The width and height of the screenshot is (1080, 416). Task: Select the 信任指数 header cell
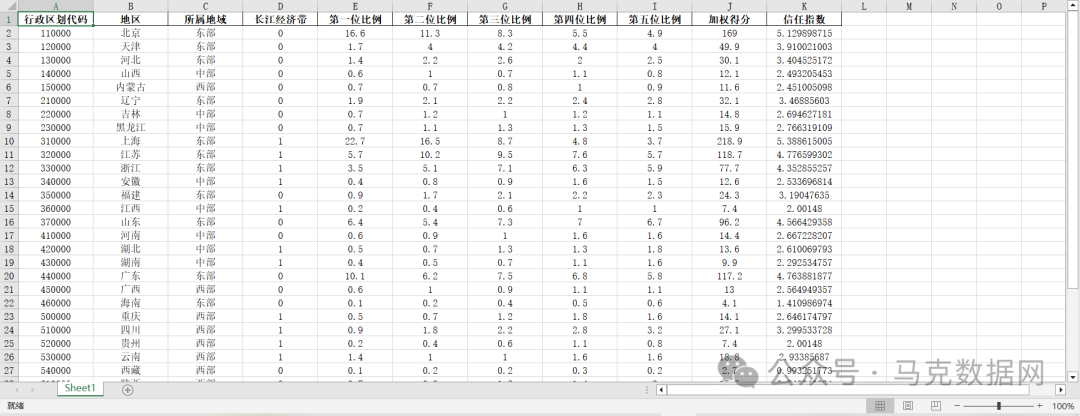point(804,19)
